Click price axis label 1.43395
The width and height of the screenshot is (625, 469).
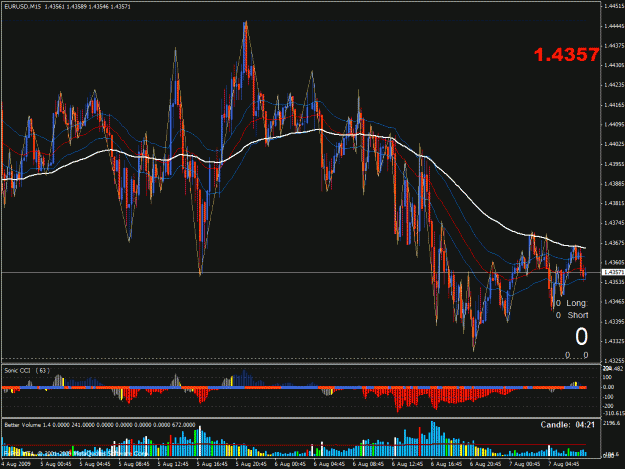pos(614,321)
